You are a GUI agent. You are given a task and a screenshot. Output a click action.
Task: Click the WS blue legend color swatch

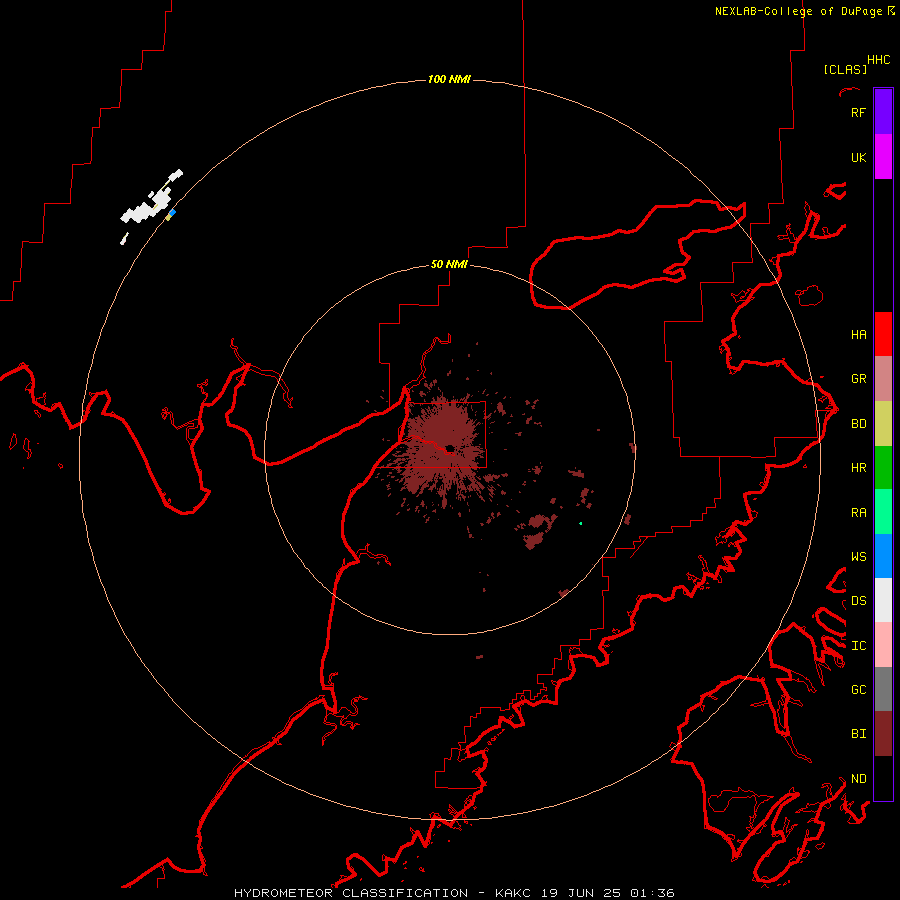click(x=883, y=556)
